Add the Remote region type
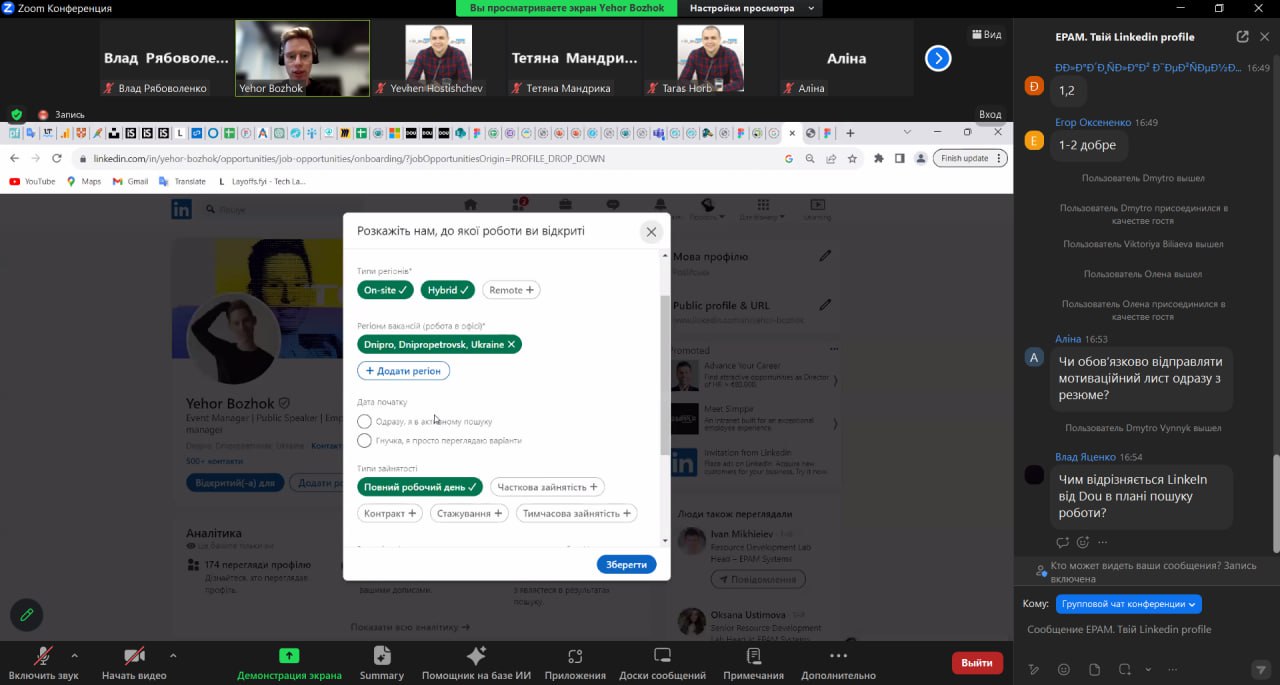The image size is (1280, 685). click(511, 290)
